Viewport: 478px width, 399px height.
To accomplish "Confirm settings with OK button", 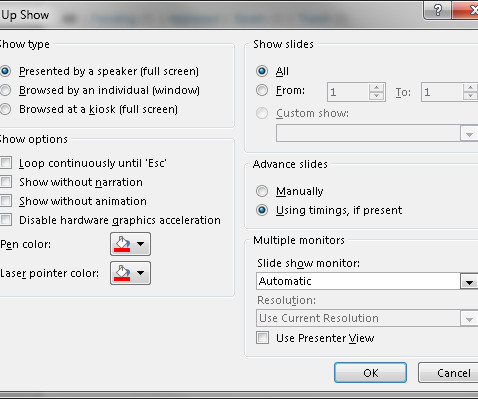I will point(370,373).
